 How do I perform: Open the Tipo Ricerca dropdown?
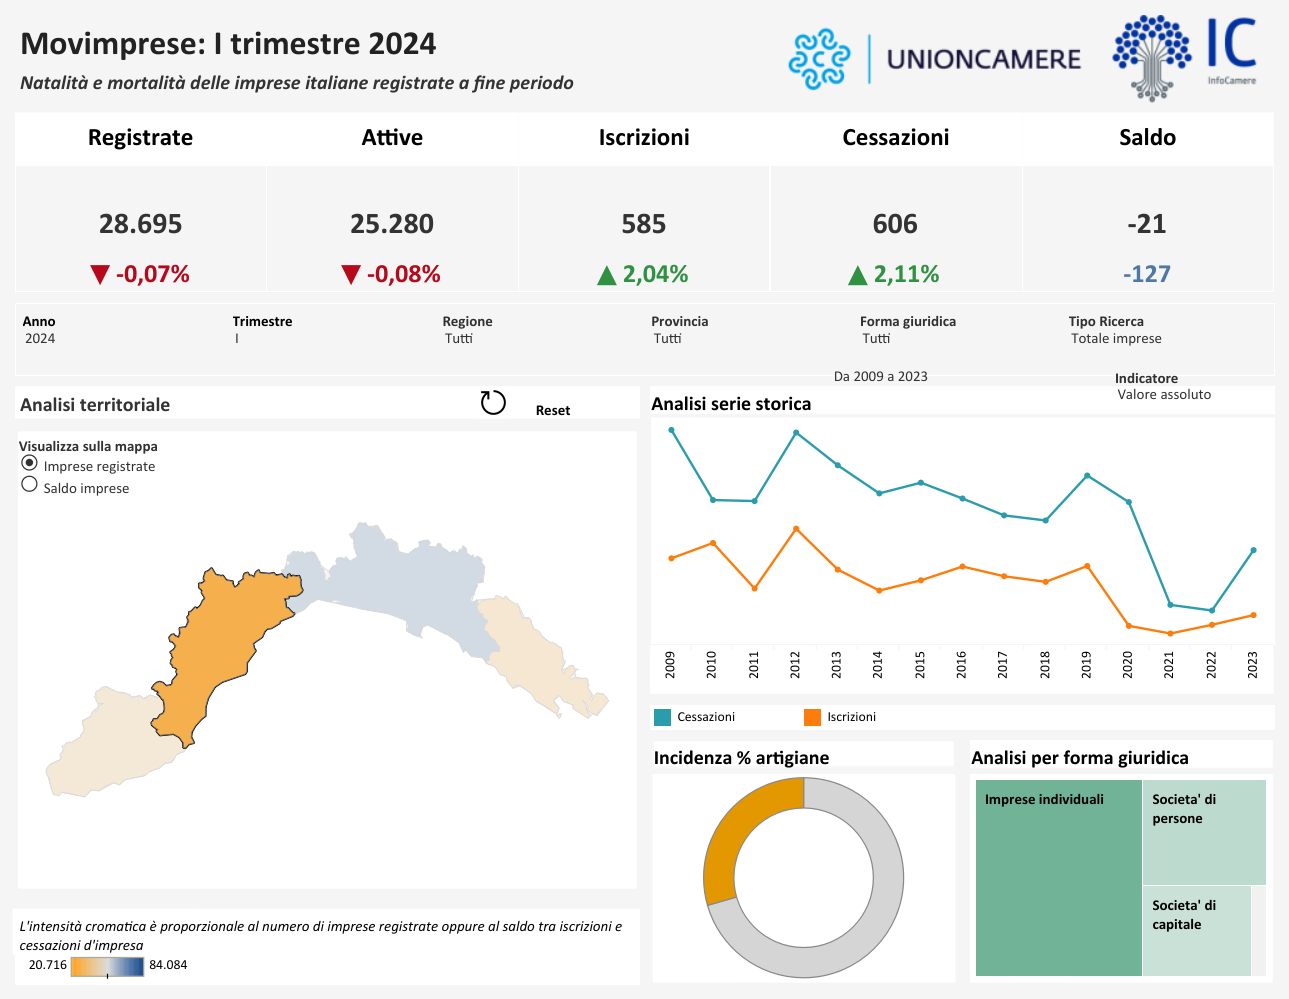(1116, 339)
